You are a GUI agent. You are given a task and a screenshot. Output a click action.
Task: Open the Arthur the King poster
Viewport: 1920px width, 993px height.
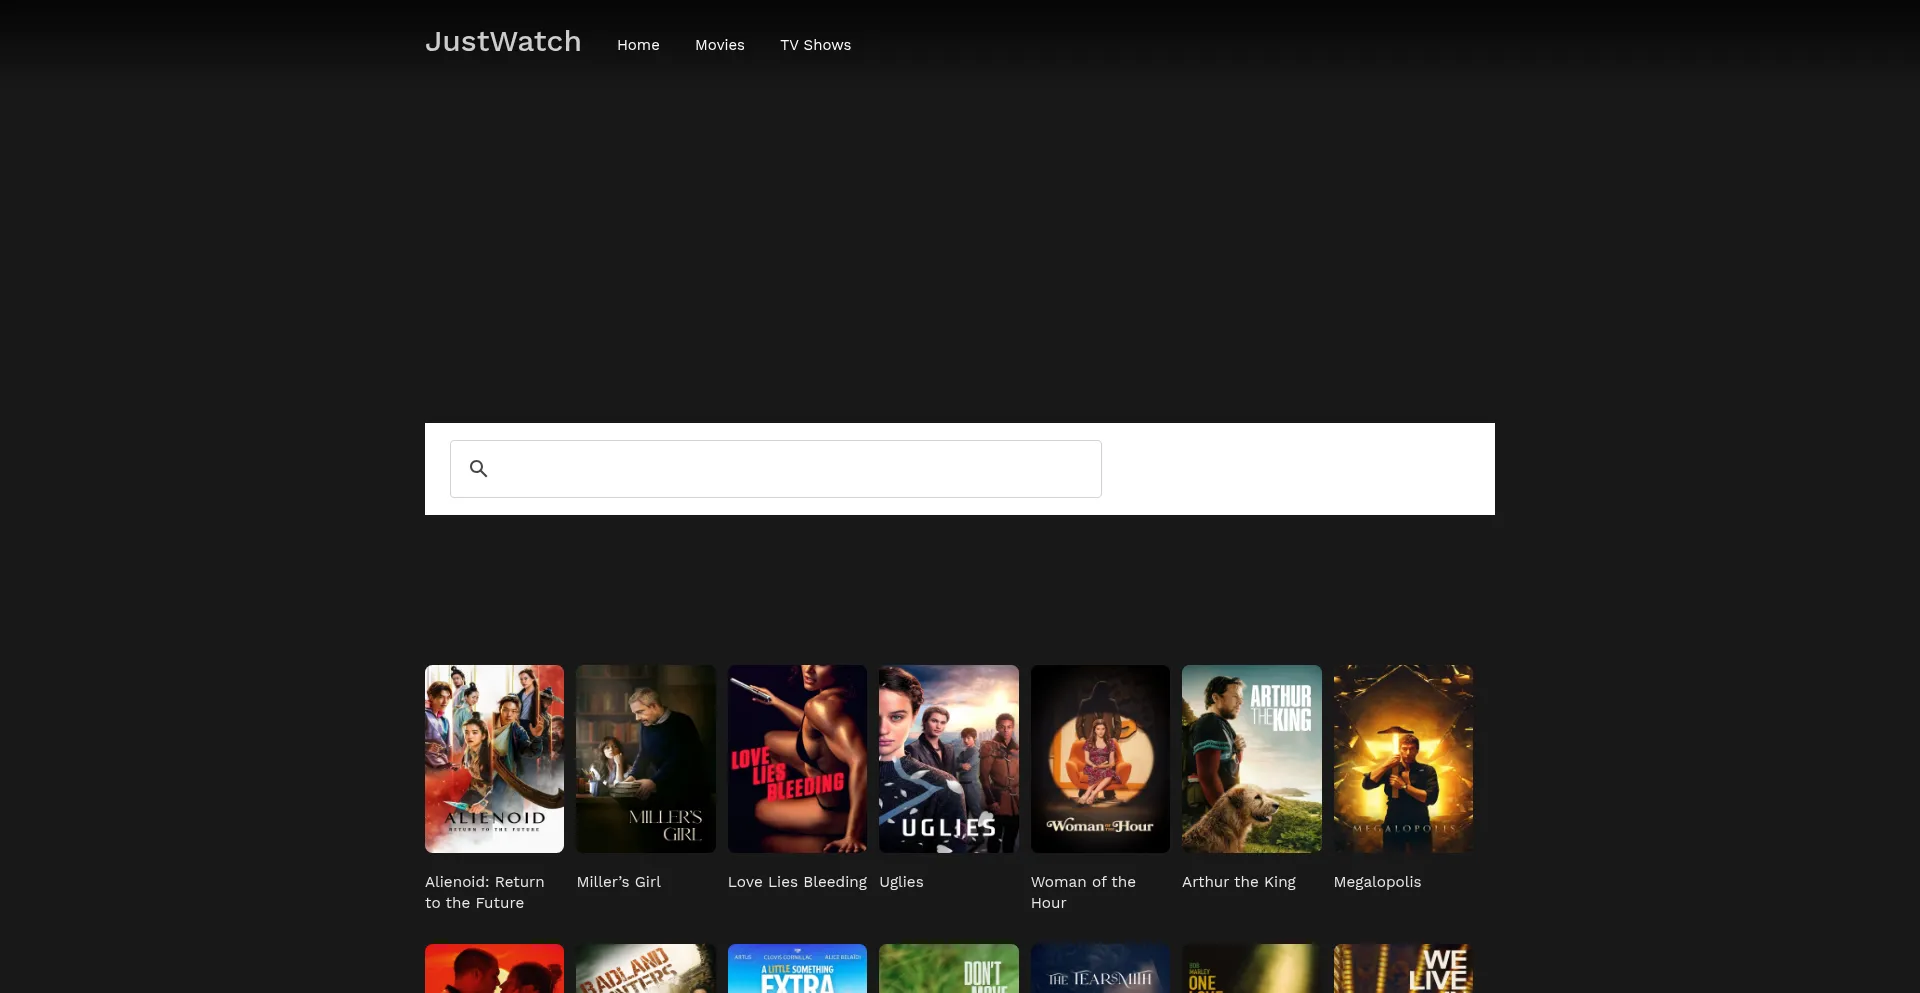[1252, 759]
